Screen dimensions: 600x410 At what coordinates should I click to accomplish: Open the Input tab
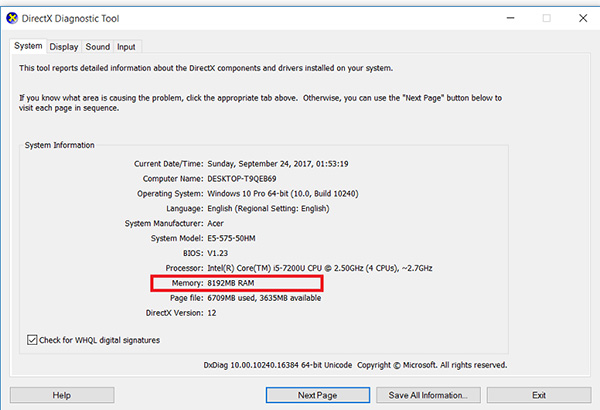click(x=126, y=47)
